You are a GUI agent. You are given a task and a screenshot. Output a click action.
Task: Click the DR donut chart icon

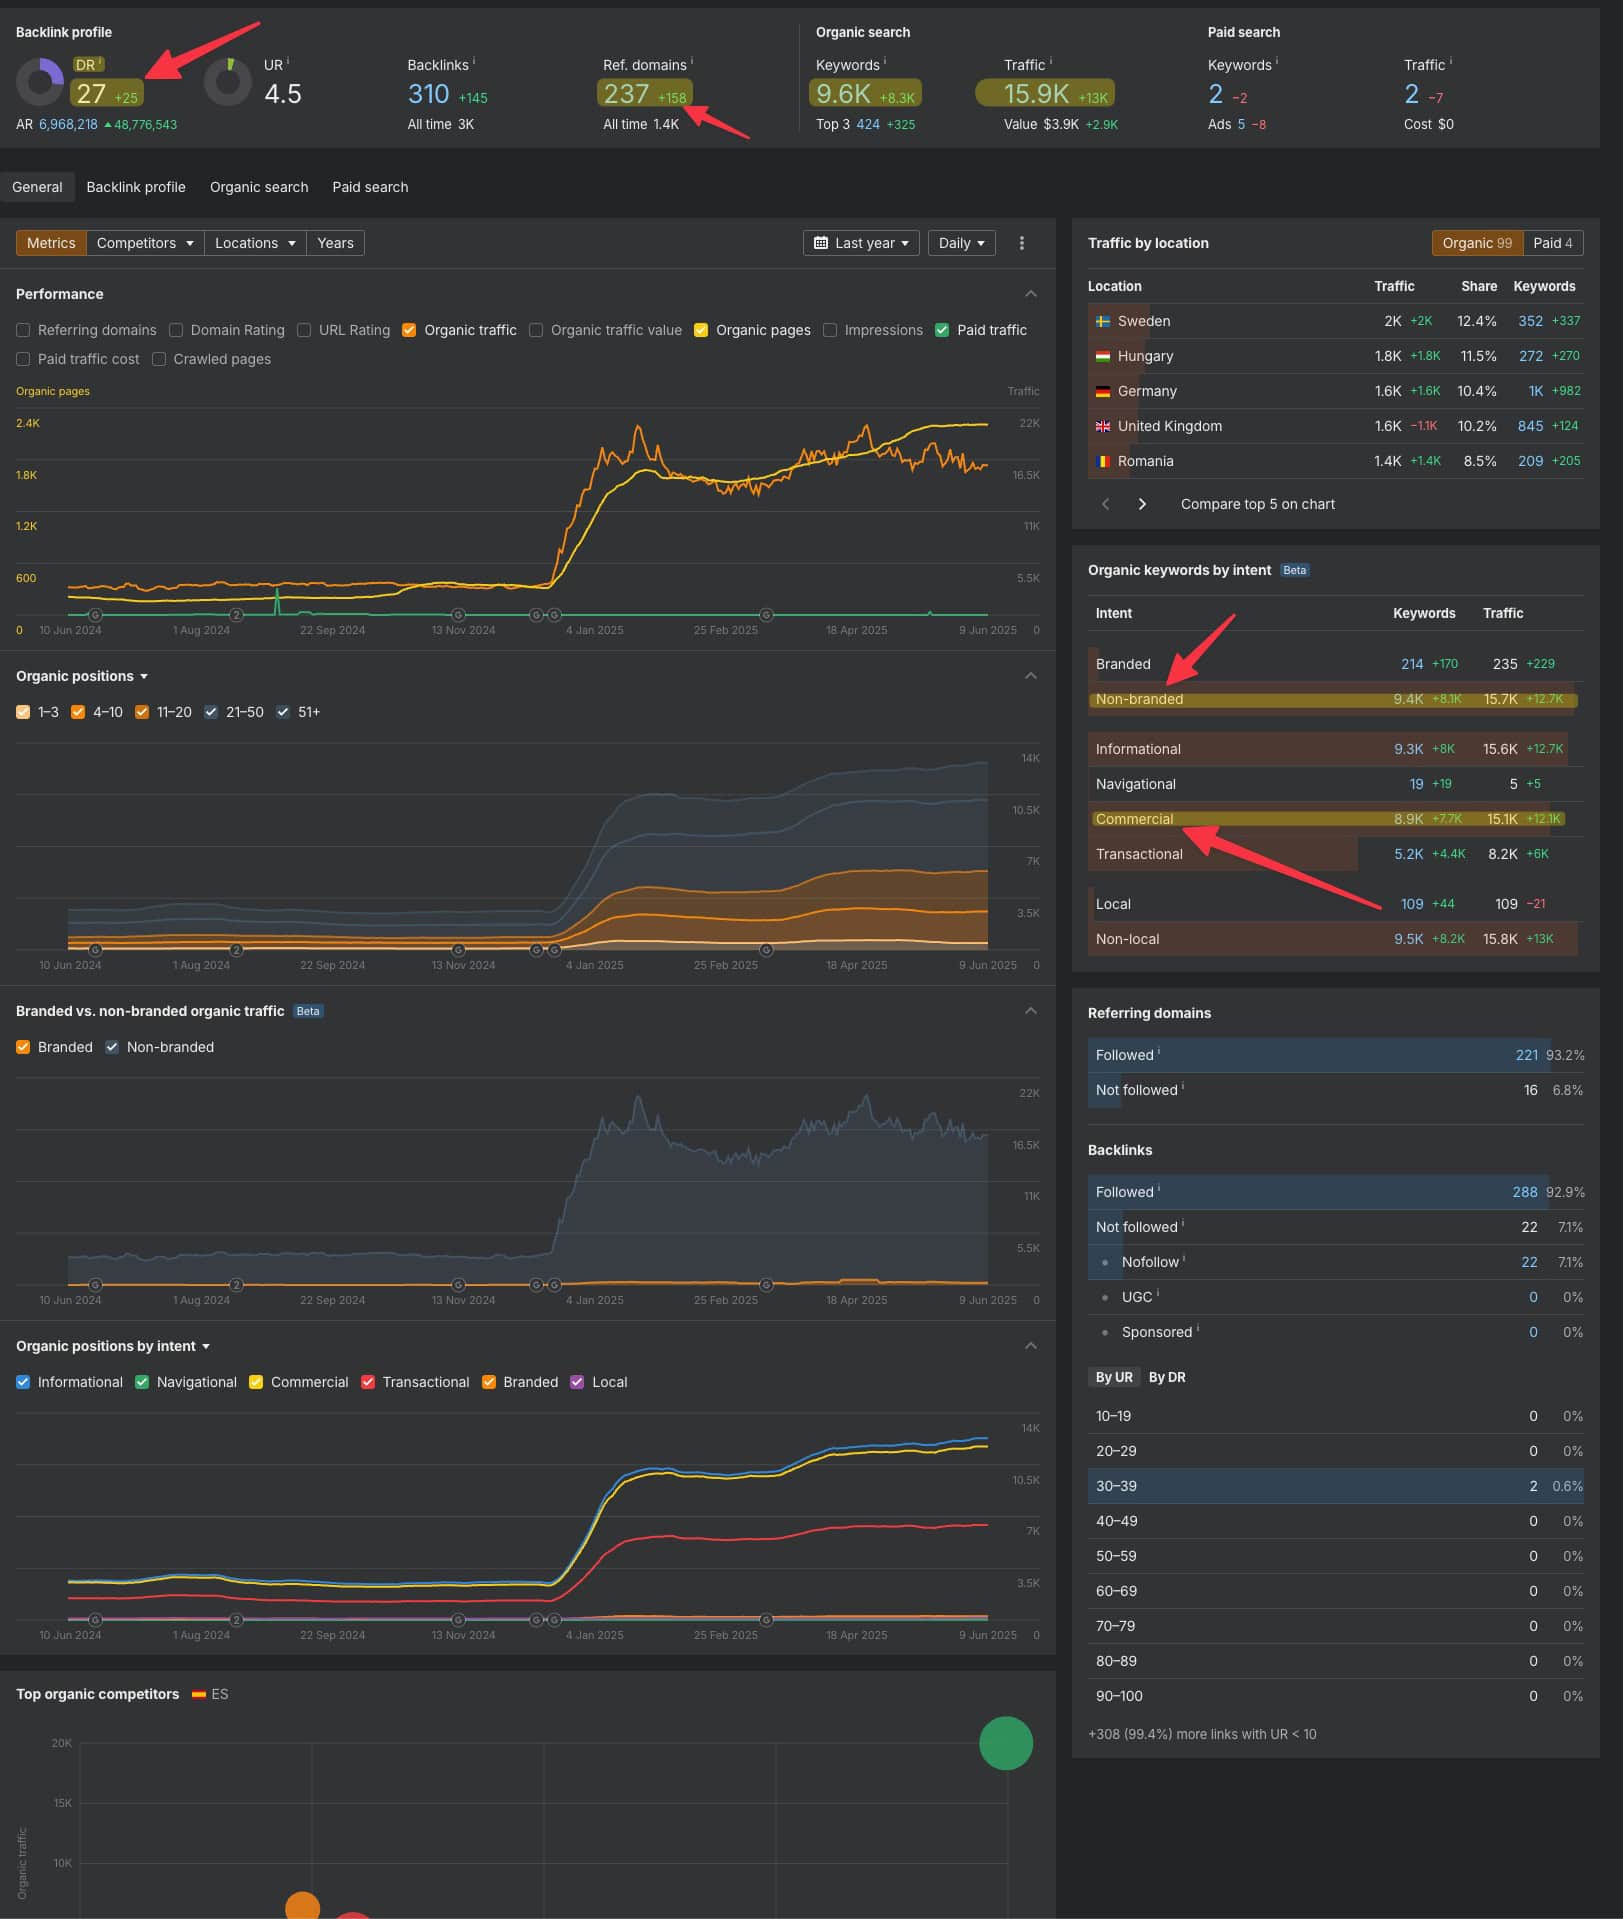pyautogui.click(x=40, y=82)
